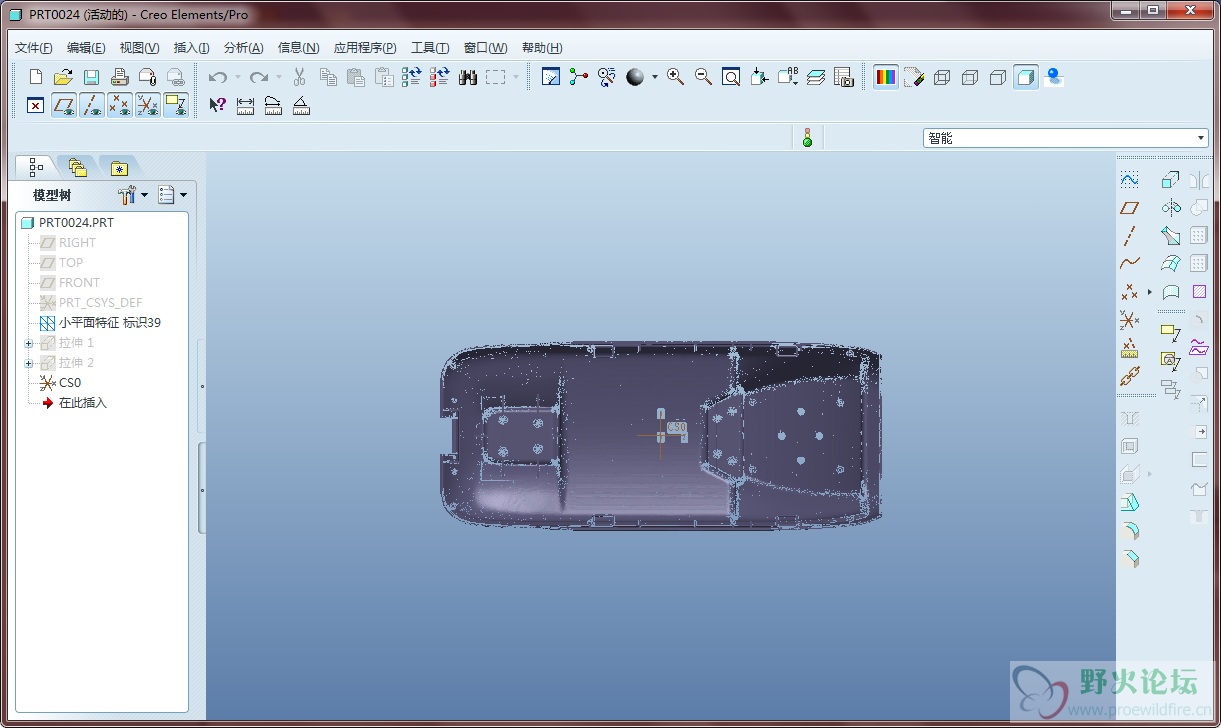Print the model with the printer icon
This screenshot has width=1221, height=728.
[x=119, y=77]
